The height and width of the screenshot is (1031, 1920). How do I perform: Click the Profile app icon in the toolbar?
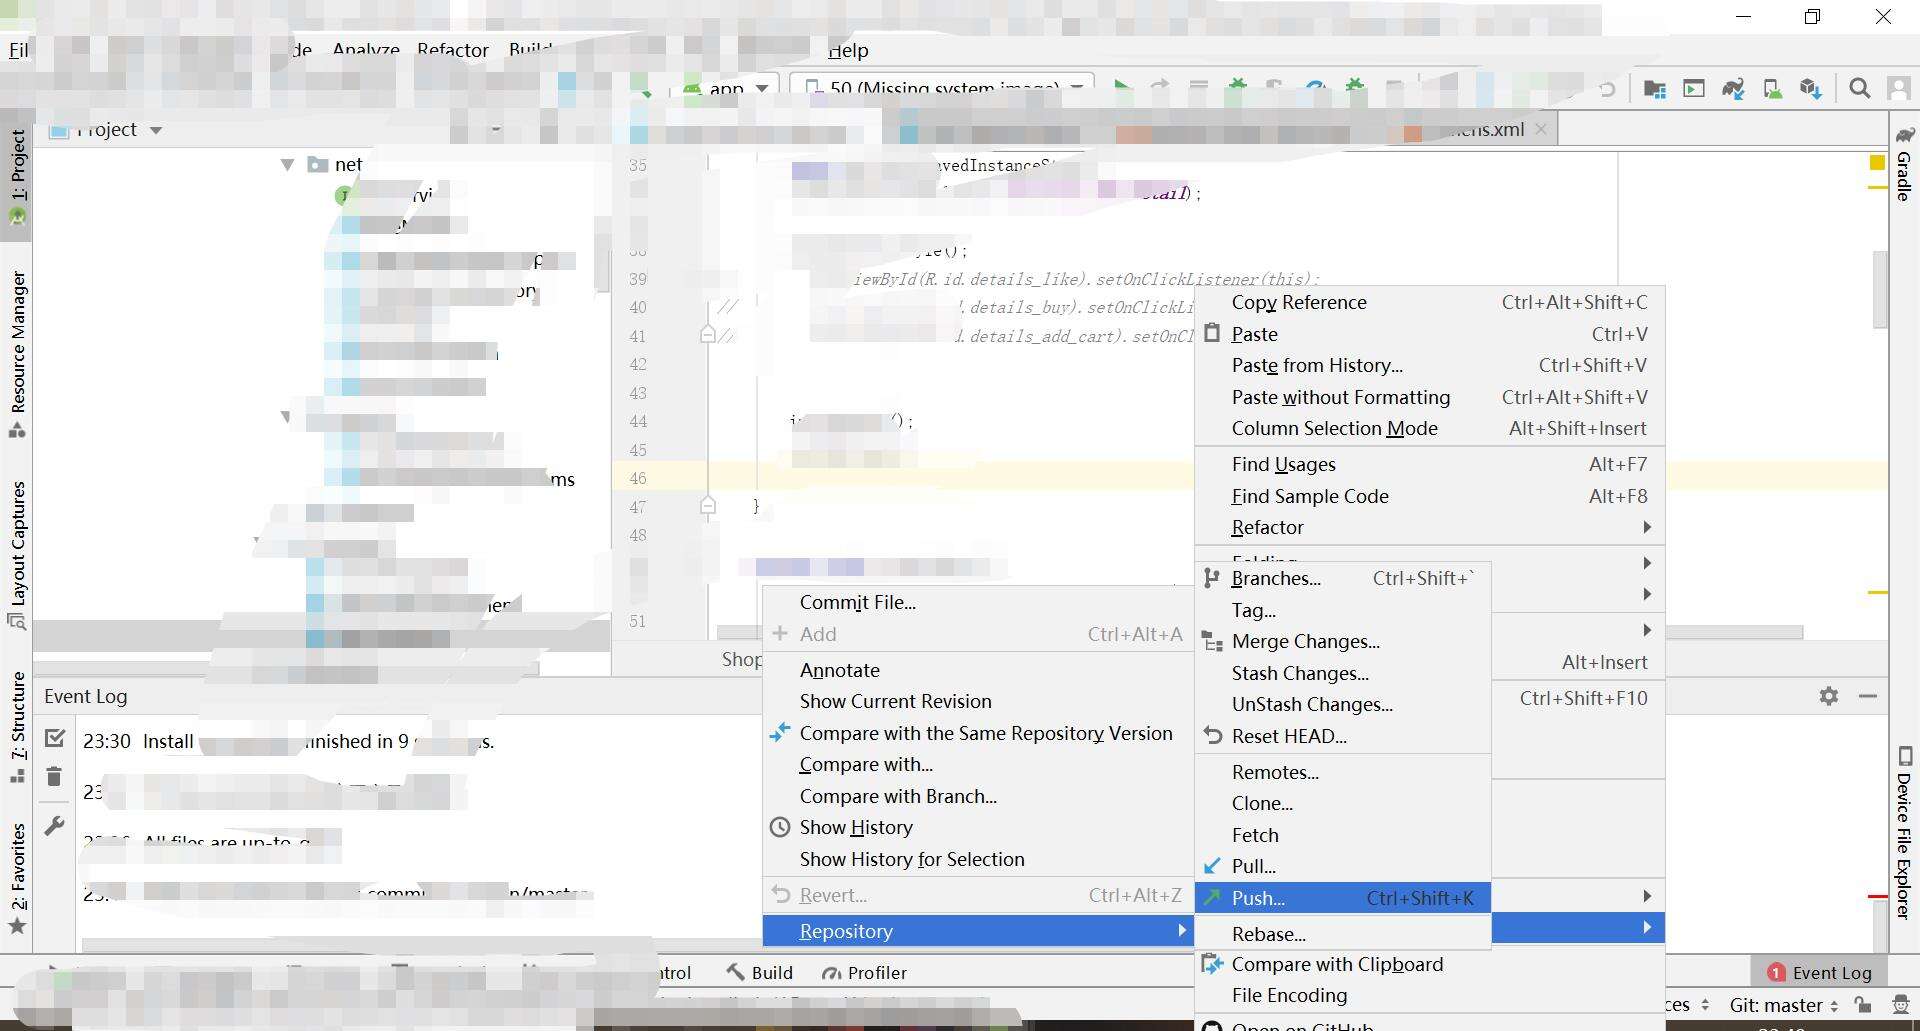click(1316, 88)
